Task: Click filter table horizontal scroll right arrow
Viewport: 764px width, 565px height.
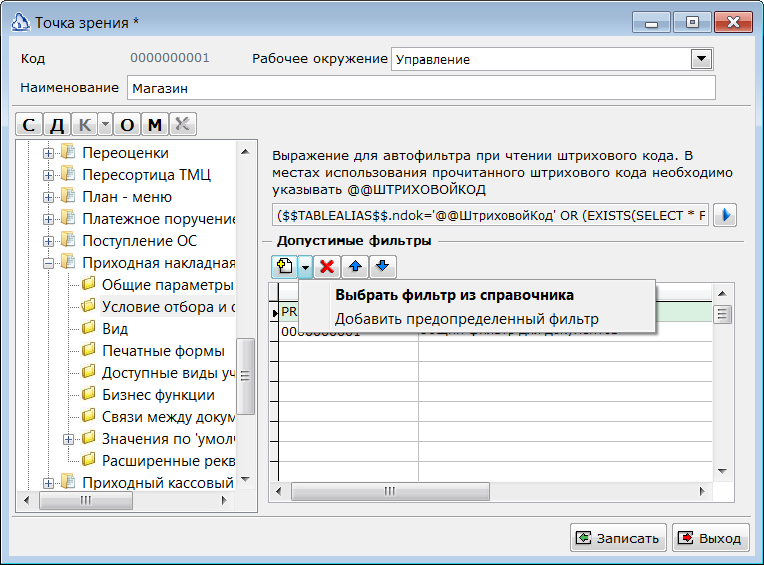Action: [702, 491]
